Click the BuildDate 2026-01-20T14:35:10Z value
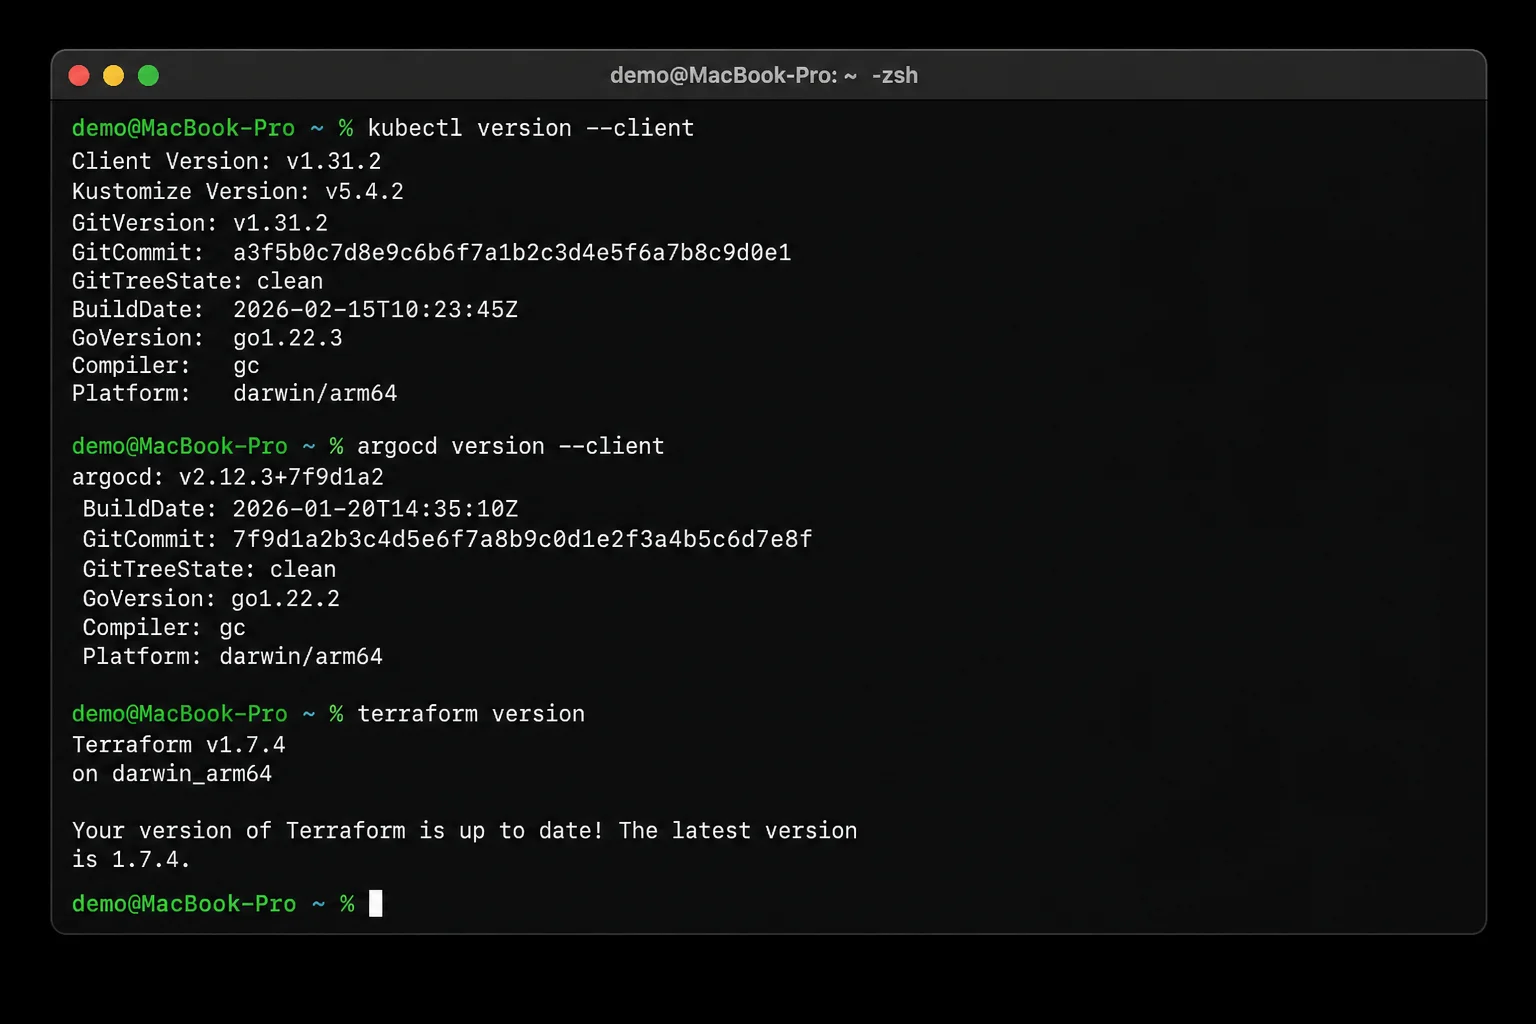This screenshot has height=1024, width=1536. point(376,509)
